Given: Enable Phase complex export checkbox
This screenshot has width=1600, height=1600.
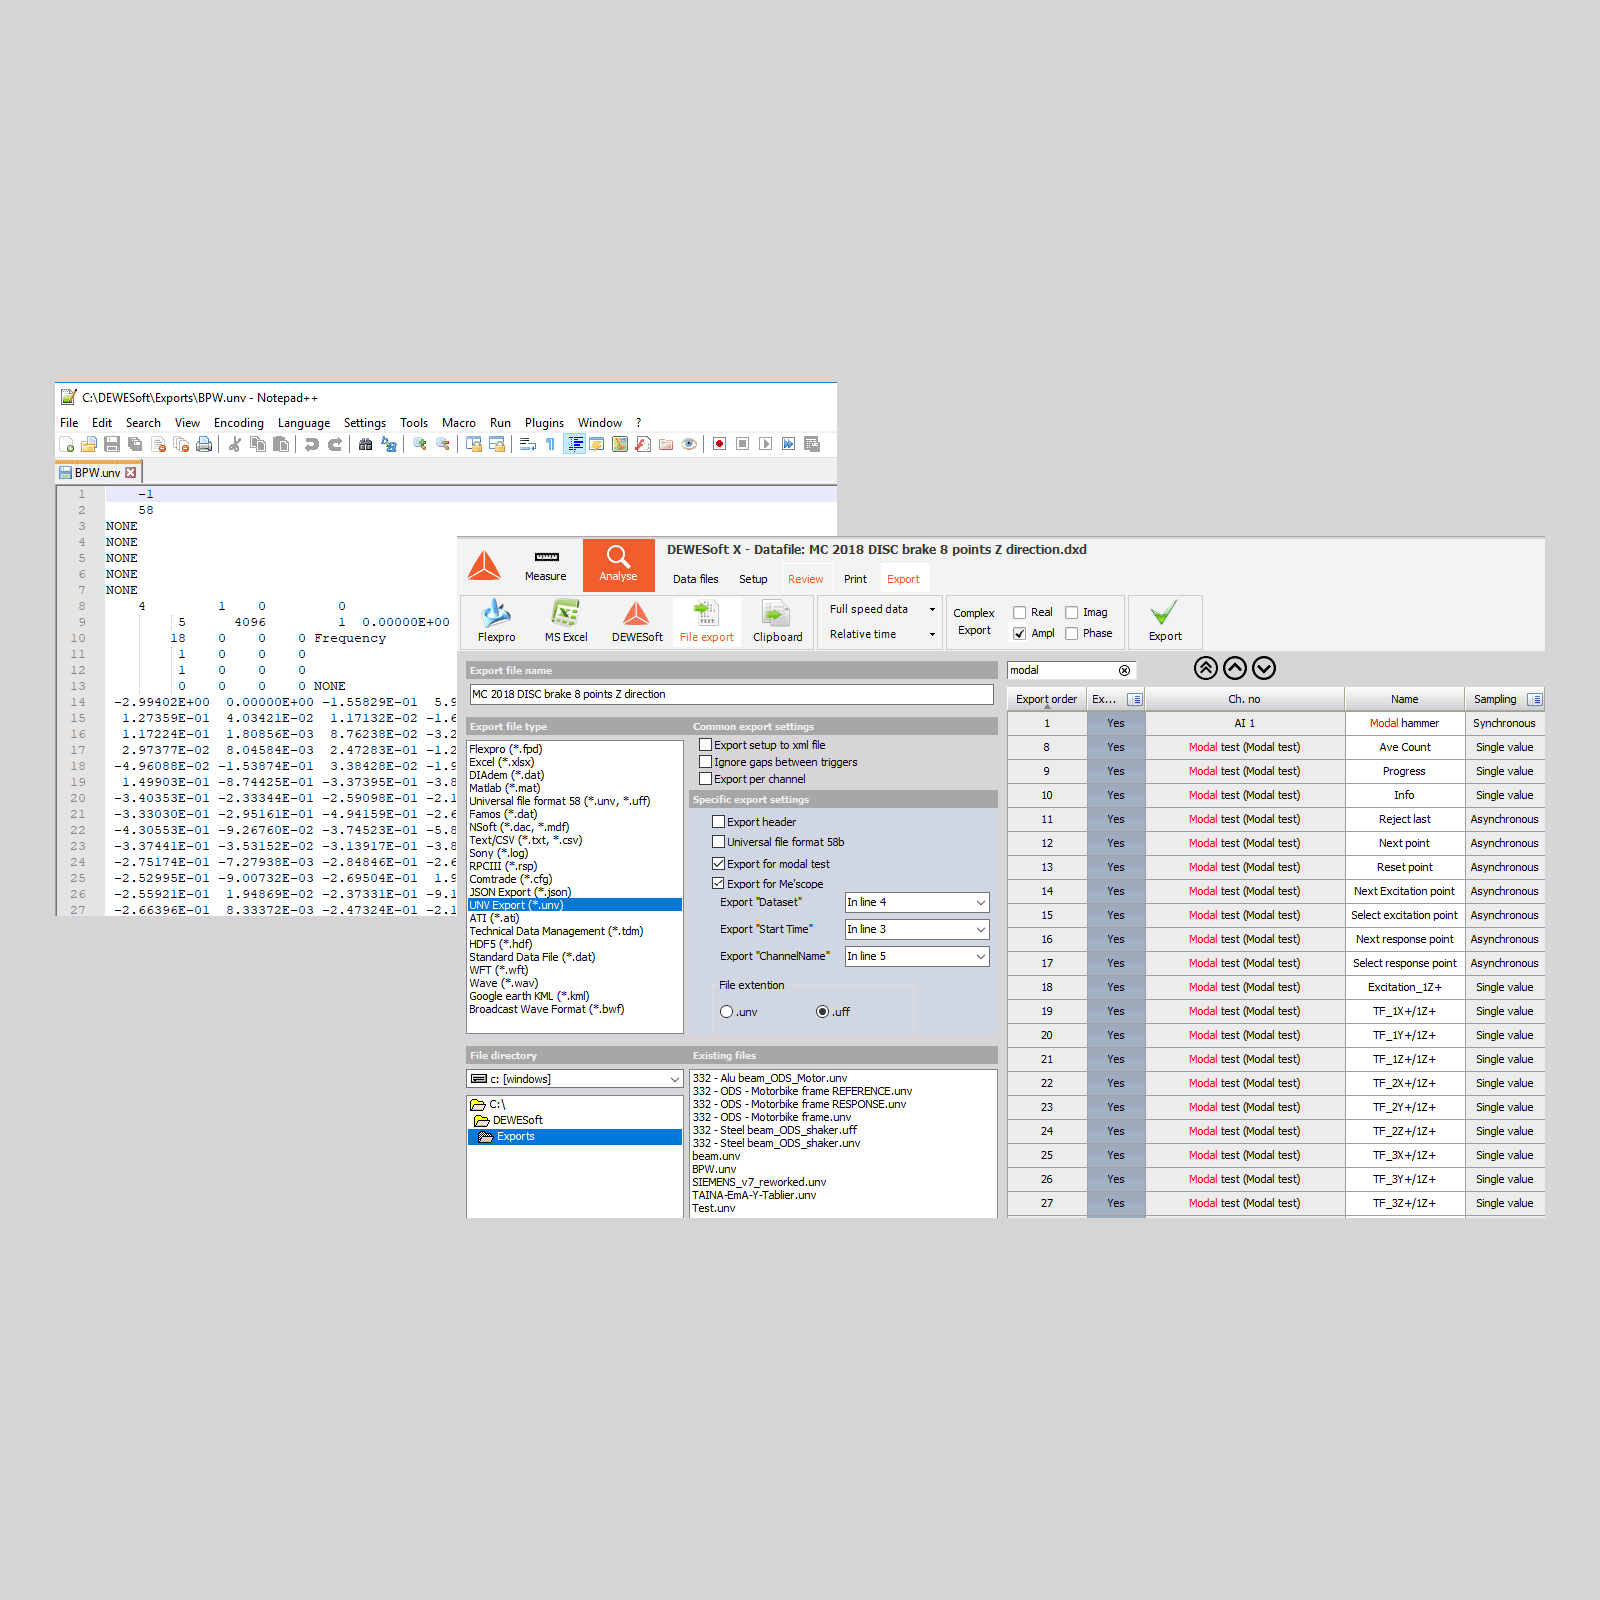Looking at the screenshot, I should coord(1071,633).
